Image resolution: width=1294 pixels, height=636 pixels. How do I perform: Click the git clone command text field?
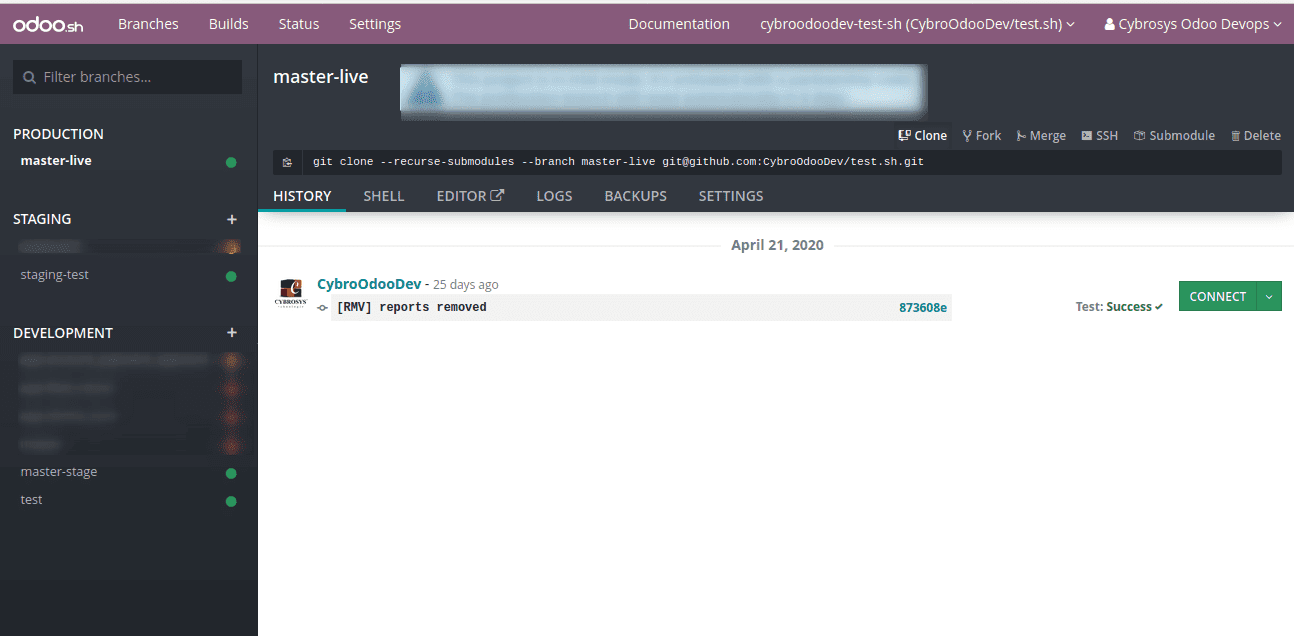point(790,162)
